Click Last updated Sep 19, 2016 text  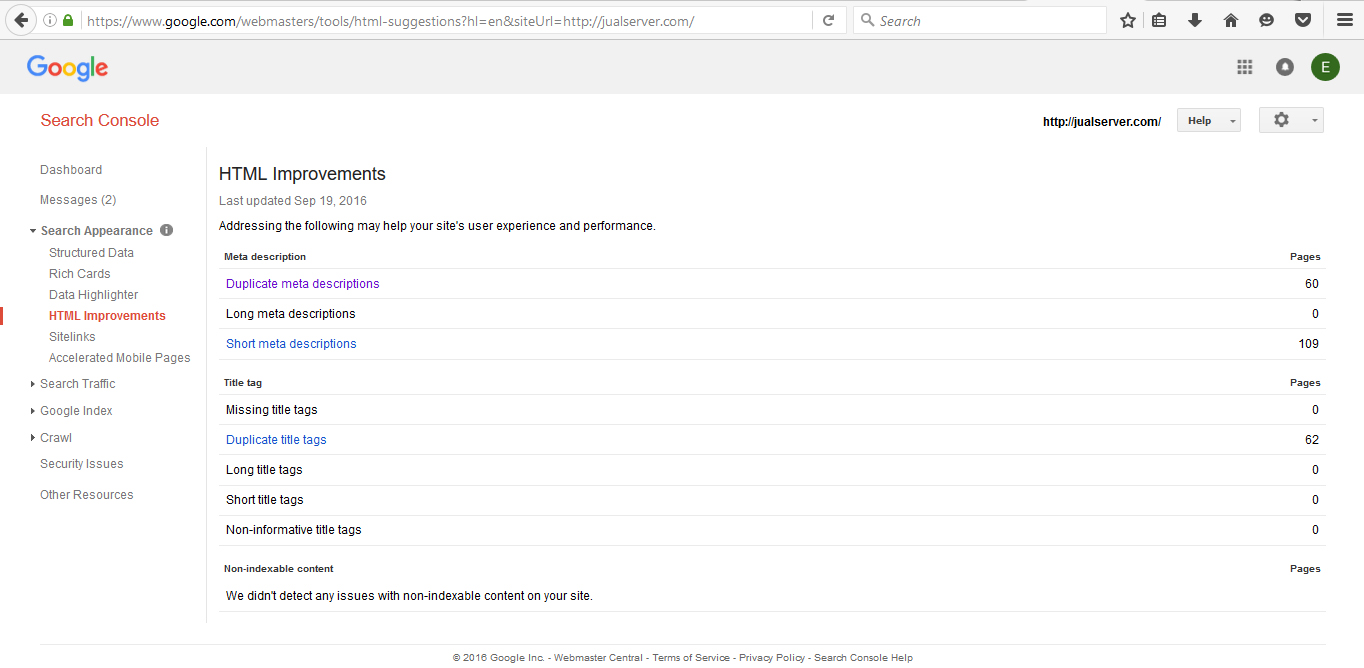[x=293, y=201]
